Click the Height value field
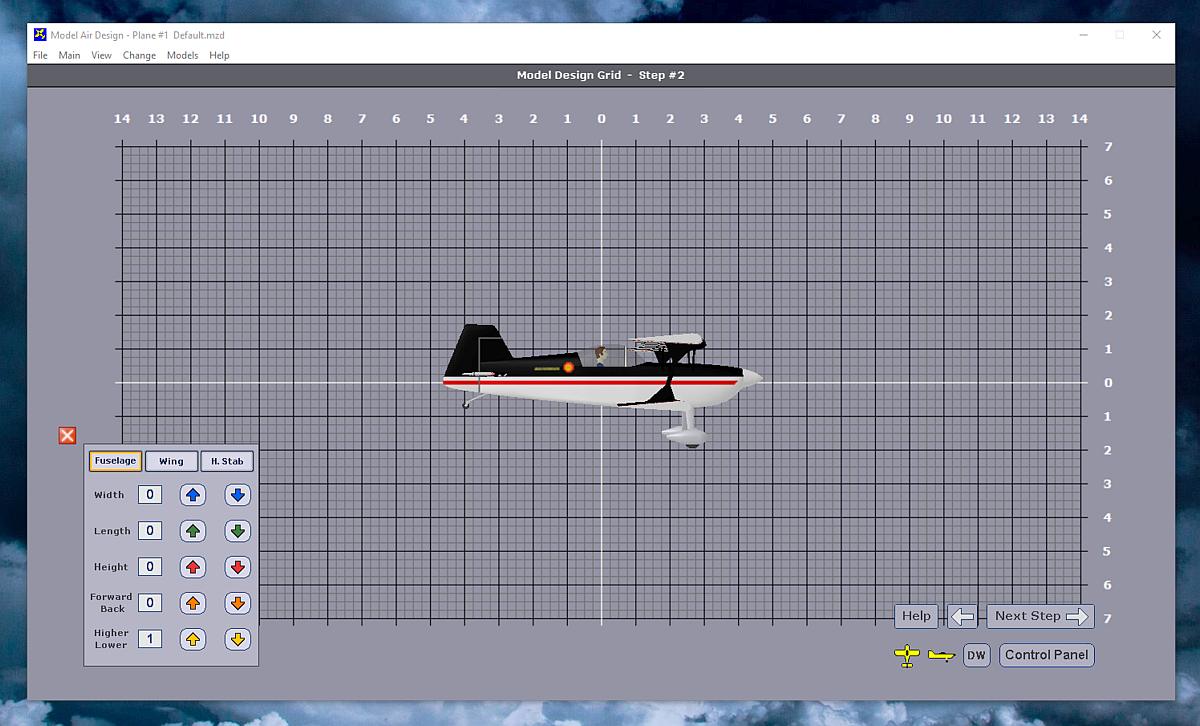This screenshot has width=1200, height=726. click(150, 567)
